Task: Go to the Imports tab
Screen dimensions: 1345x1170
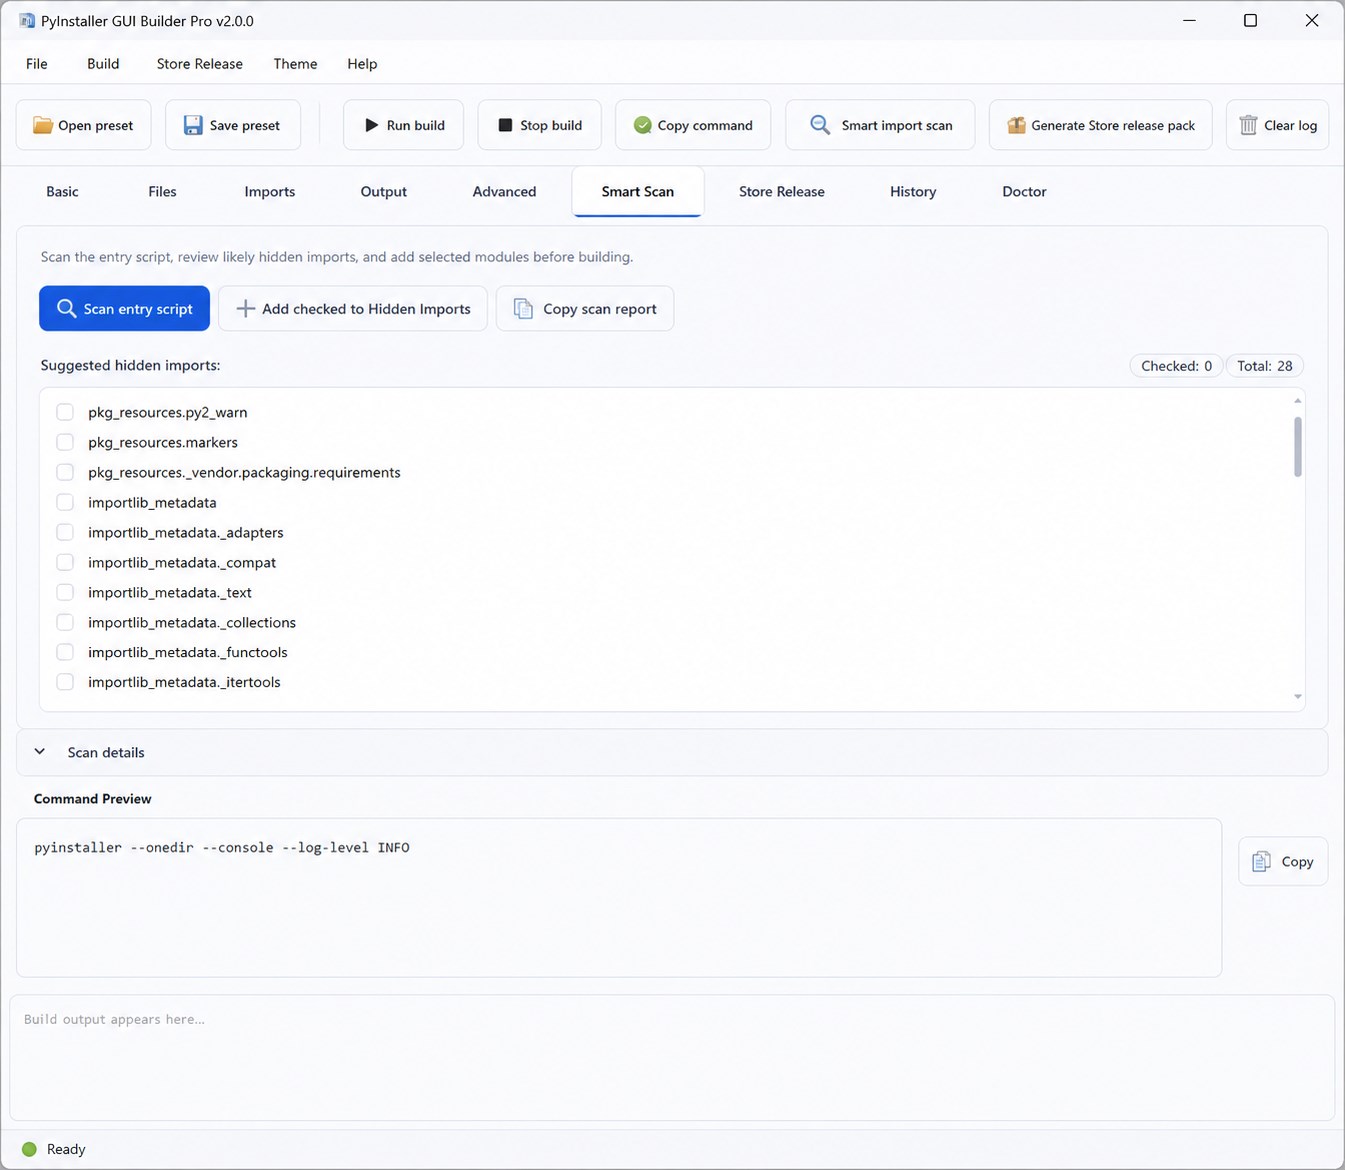Action: tap(270, 191)
